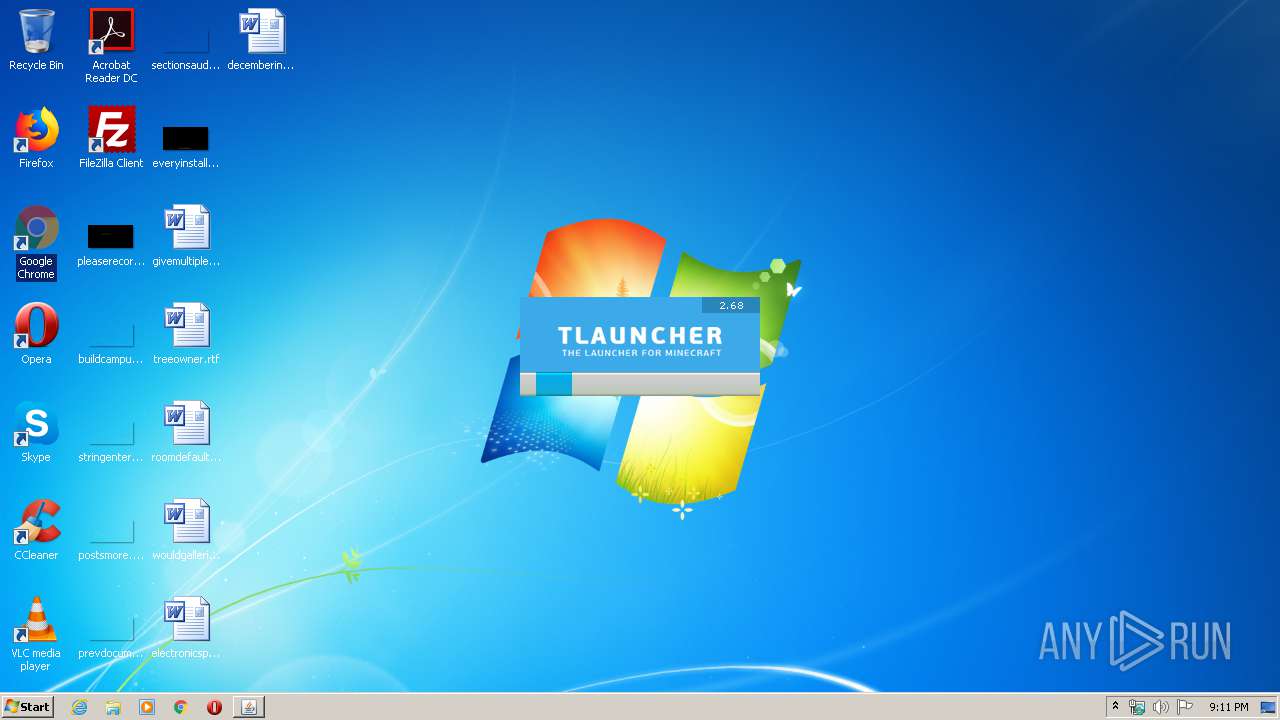Open Internet Explorer from taskbar

click(x=79, y=707)
